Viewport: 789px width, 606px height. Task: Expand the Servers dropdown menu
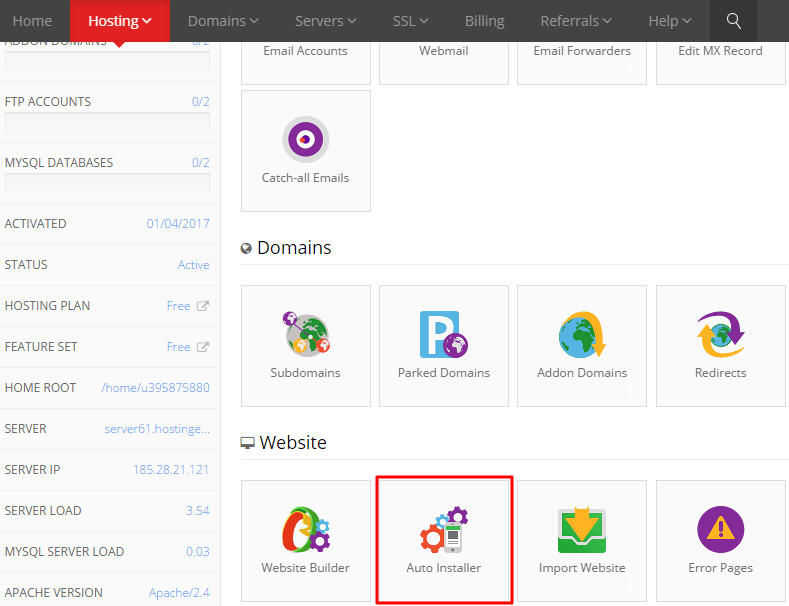point(326,21)
